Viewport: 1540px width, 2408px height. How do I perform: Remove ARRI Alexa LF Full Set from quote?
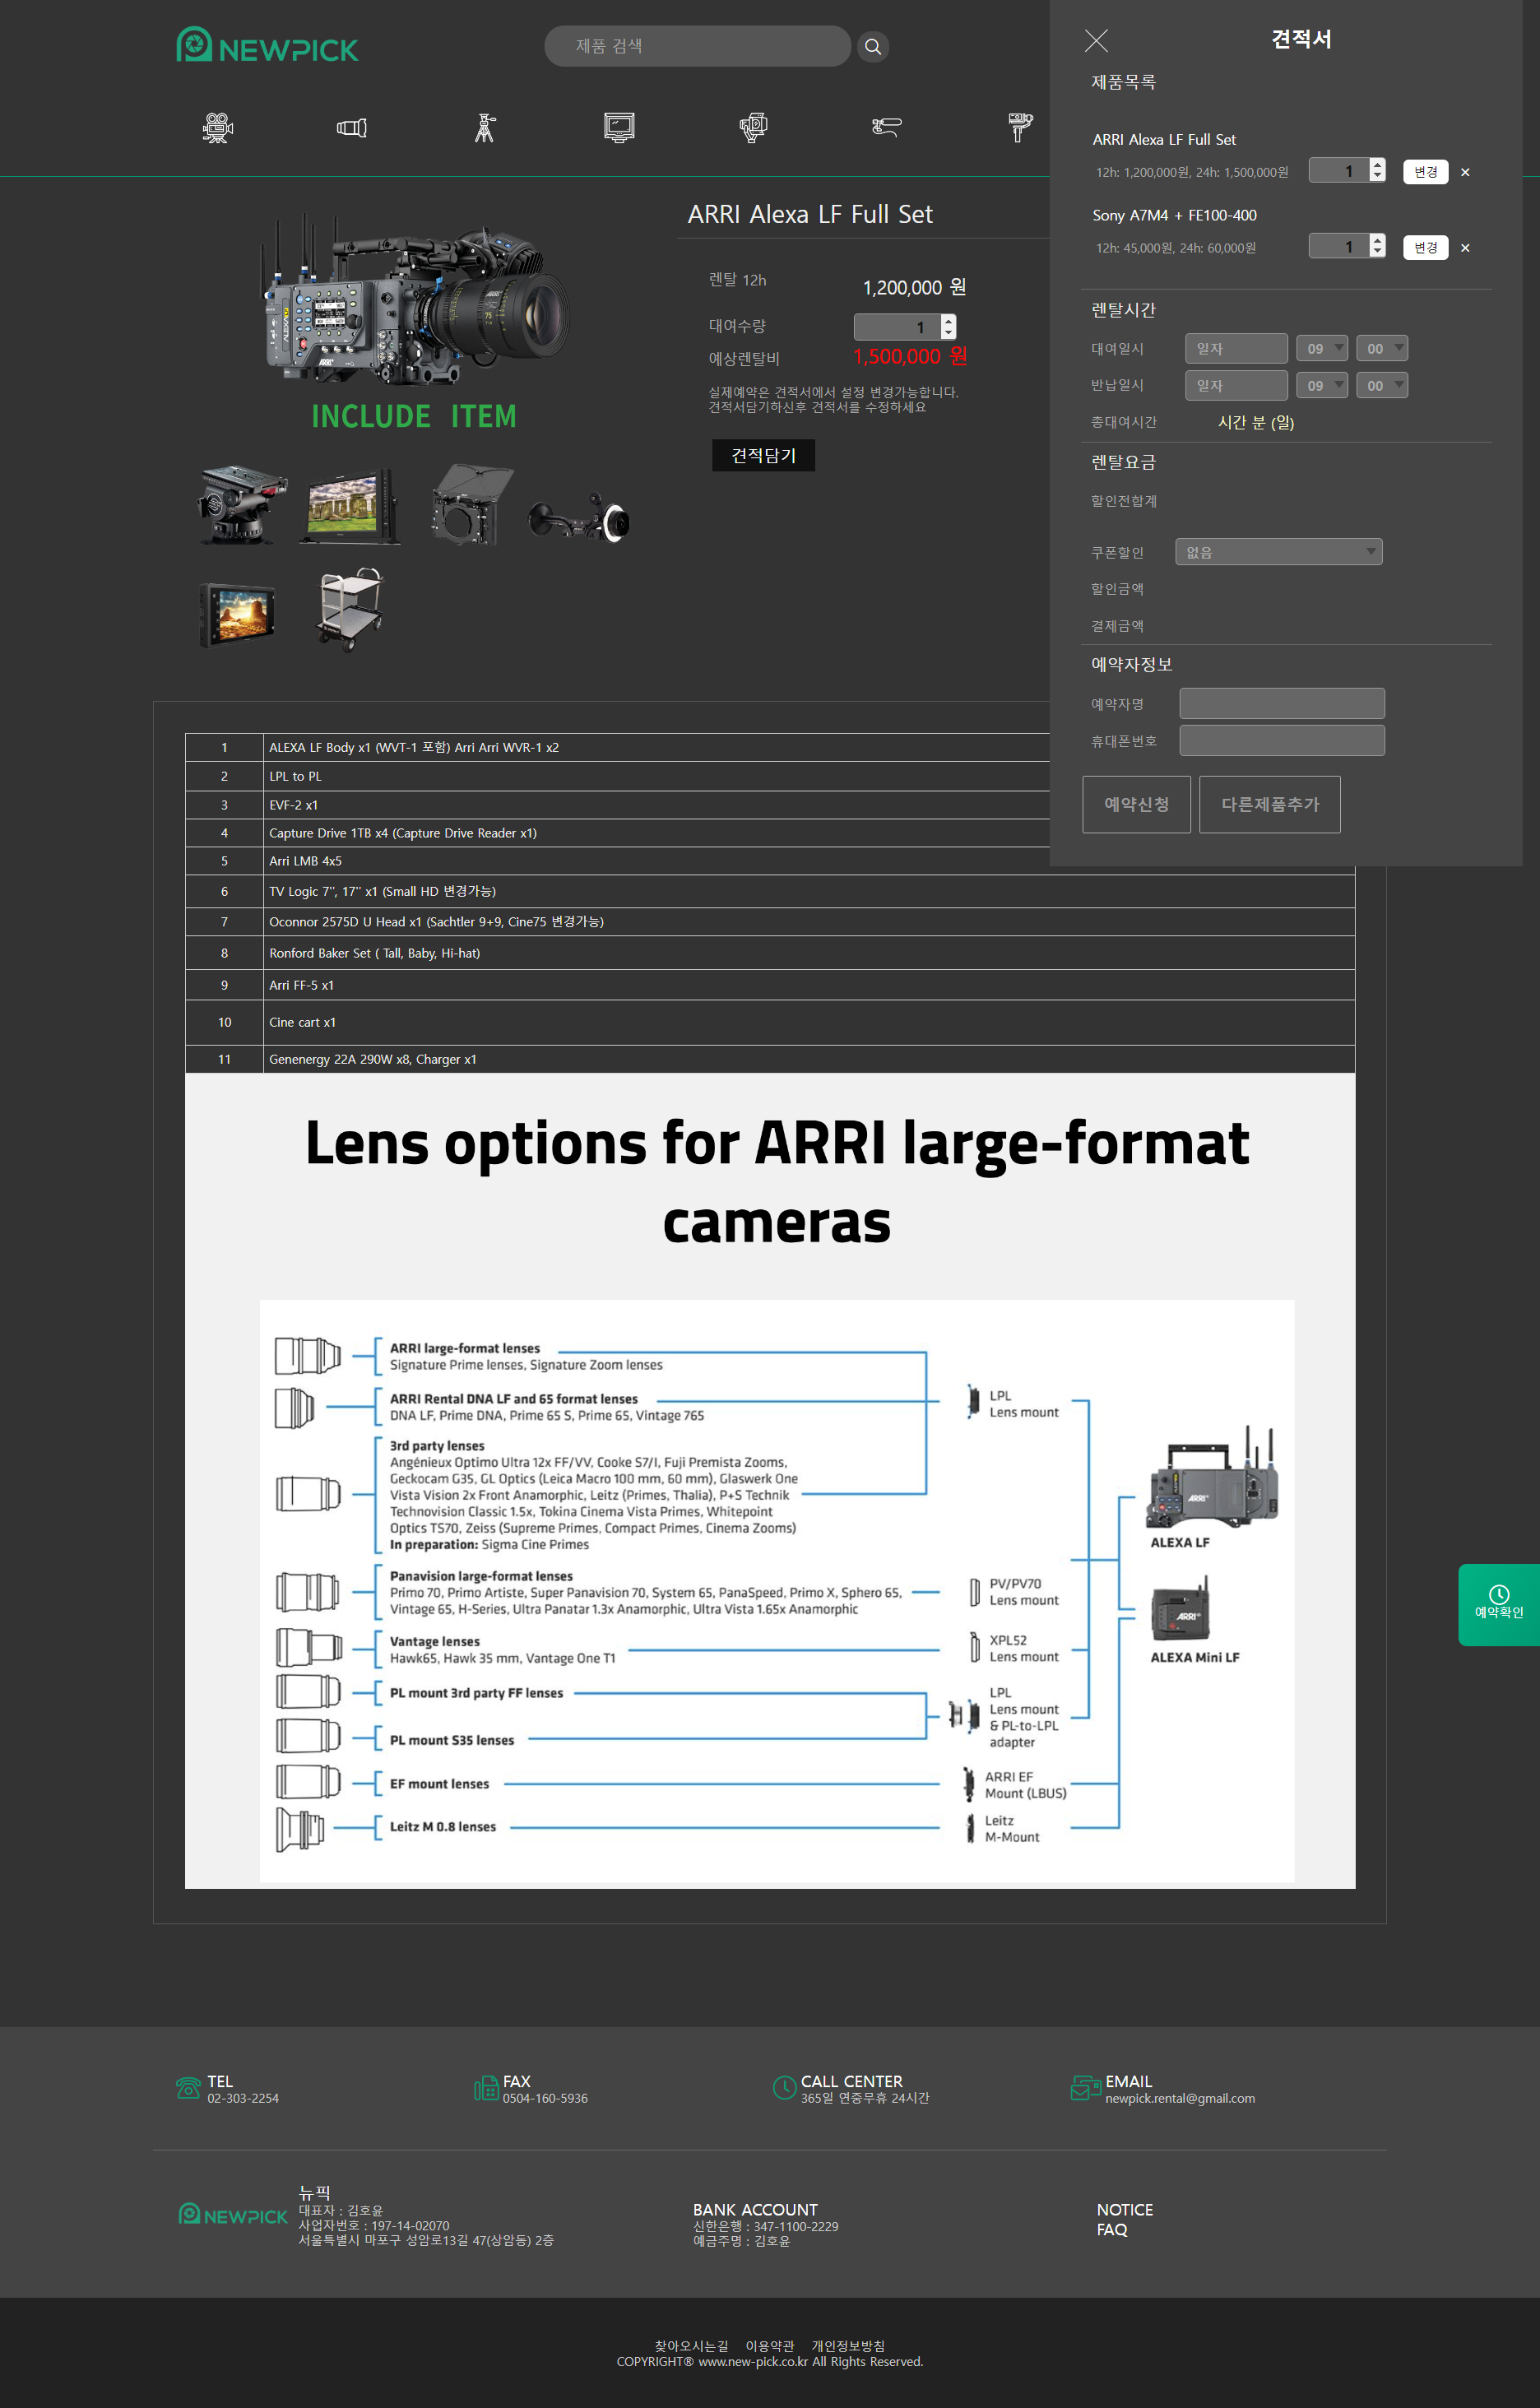(1465, 172)
